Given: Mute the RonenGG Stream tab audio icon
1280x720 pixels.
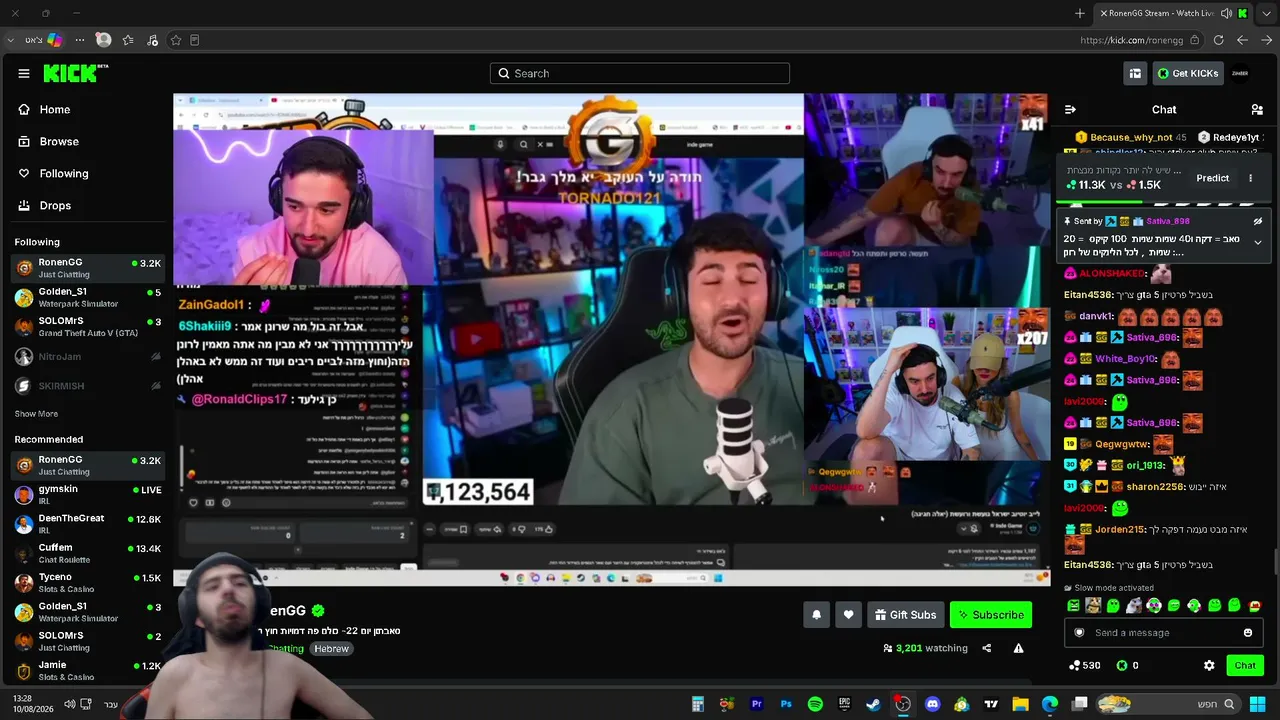Looking at the screenshot, I should pos(1226,13).
